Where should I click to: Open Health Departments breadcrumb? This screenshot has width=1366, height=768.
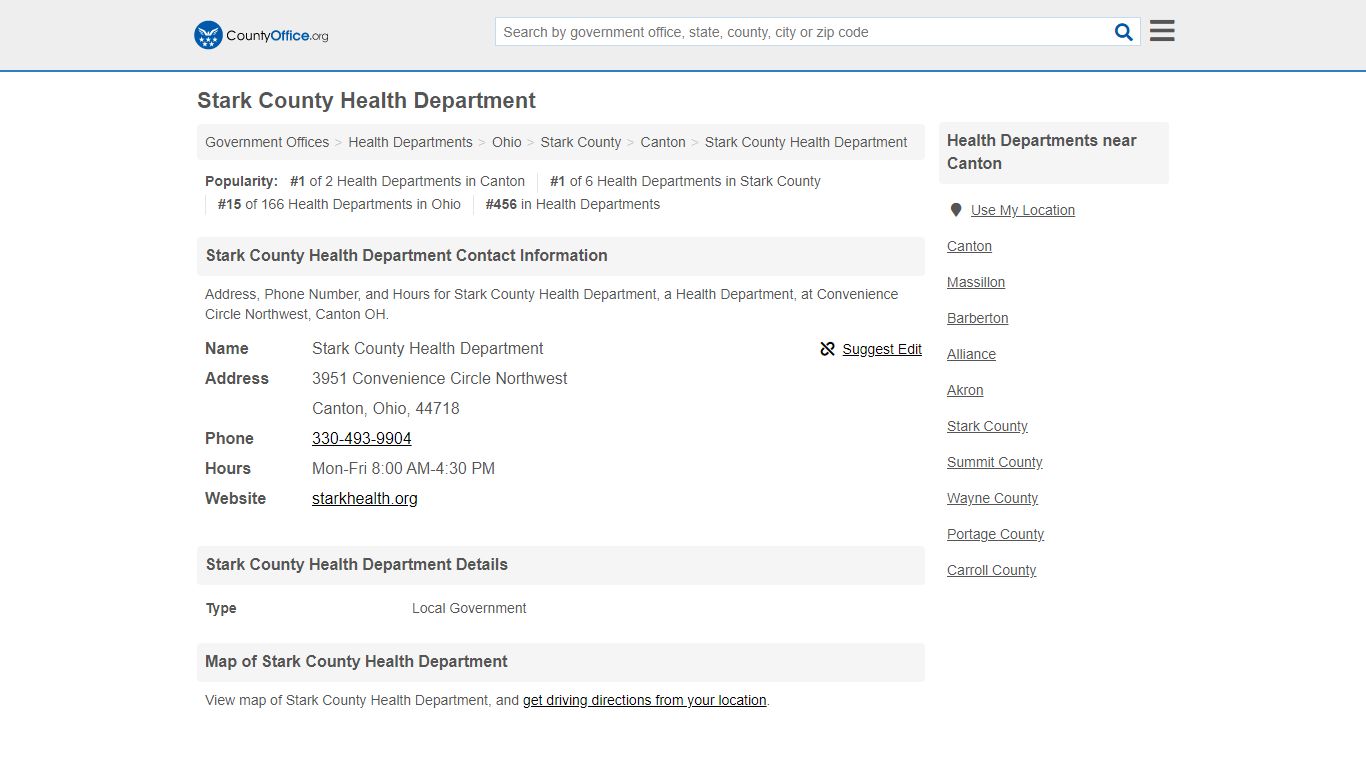[410, 142]
